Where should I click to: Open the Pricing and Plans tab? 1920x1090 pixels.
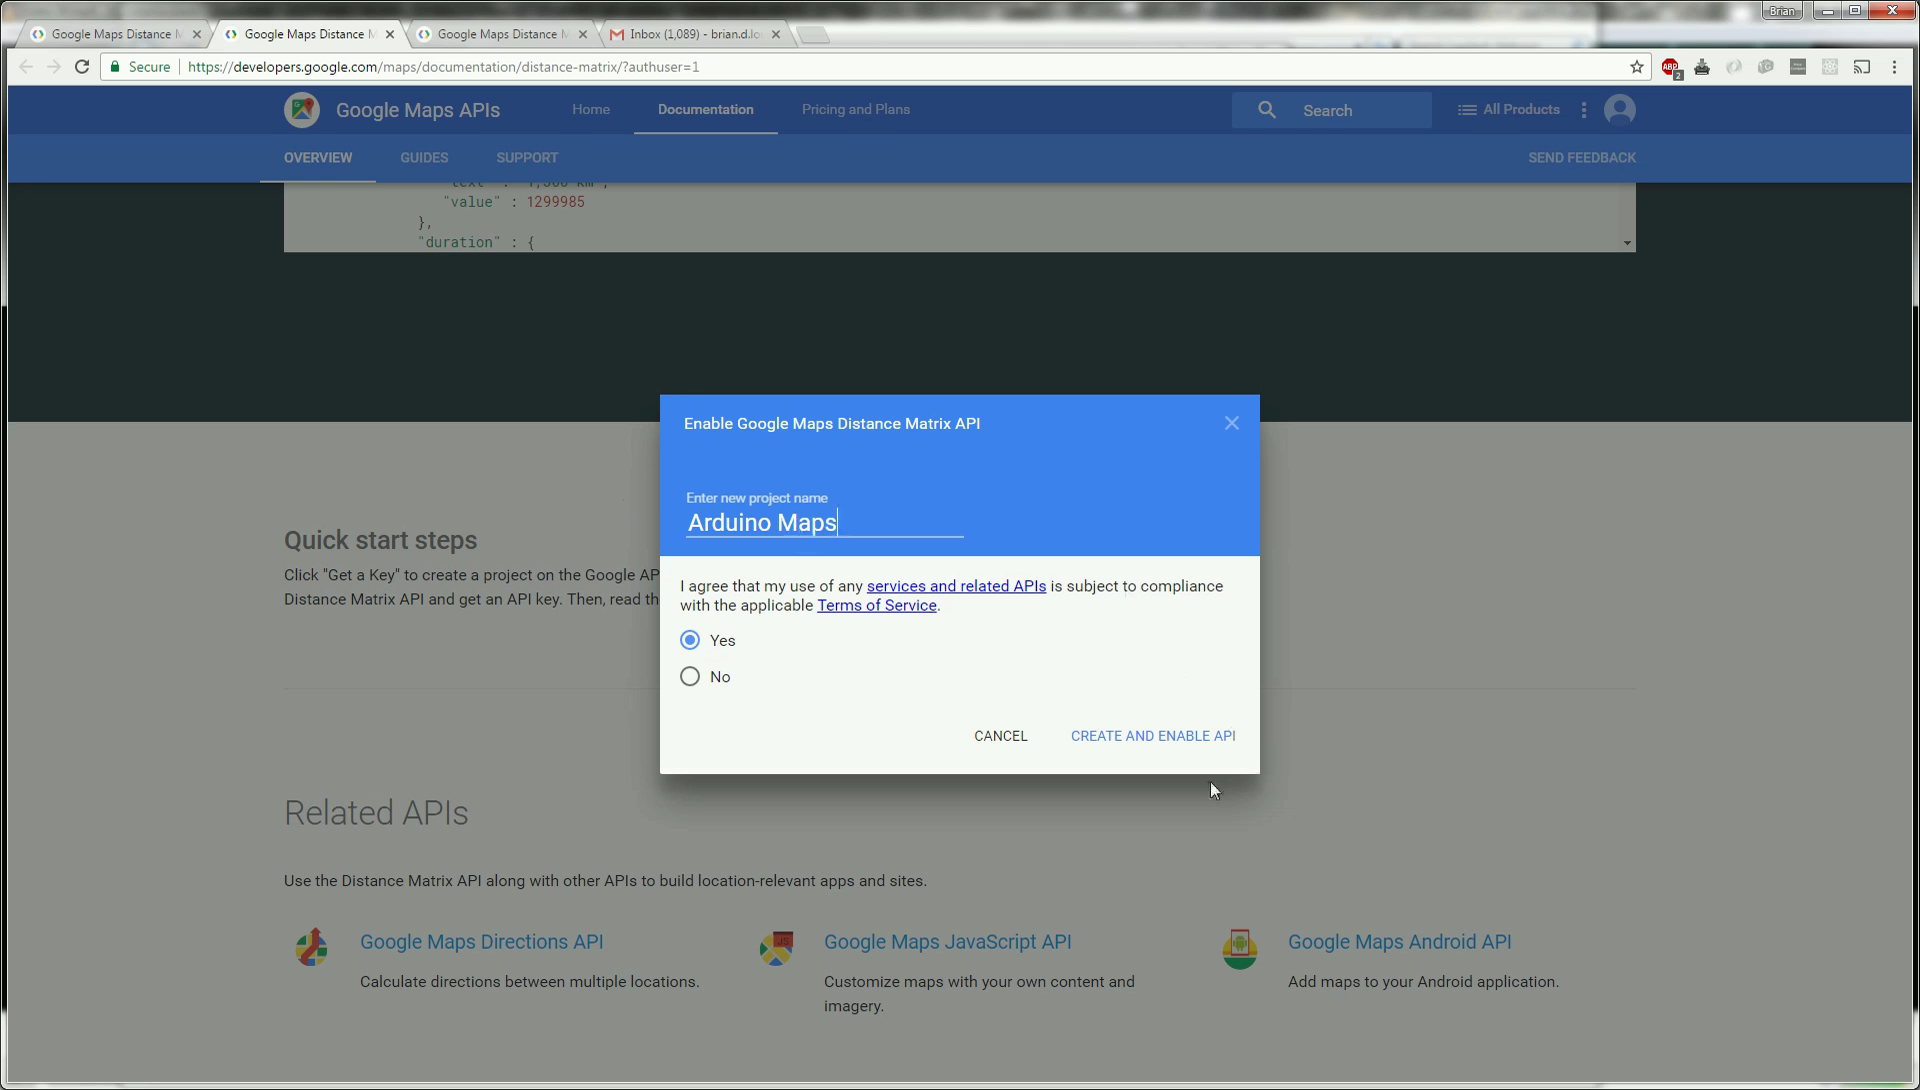tap(855, 110)
